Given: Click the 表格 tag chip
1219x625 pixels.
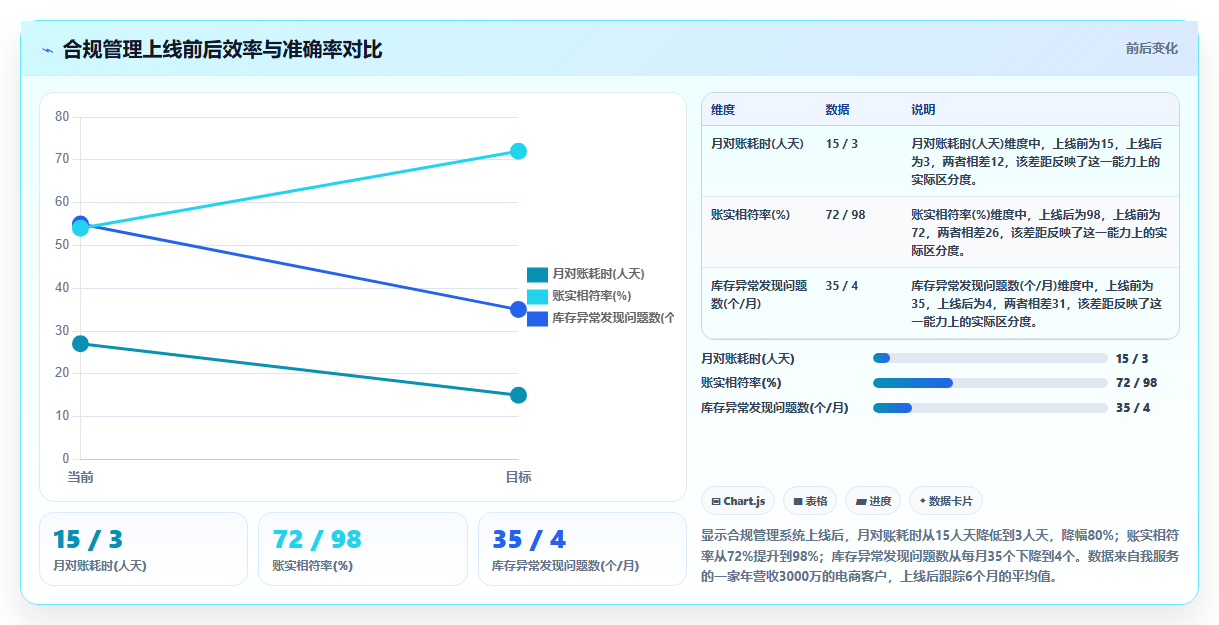Looking at the screenshot, I should (810, 501).
